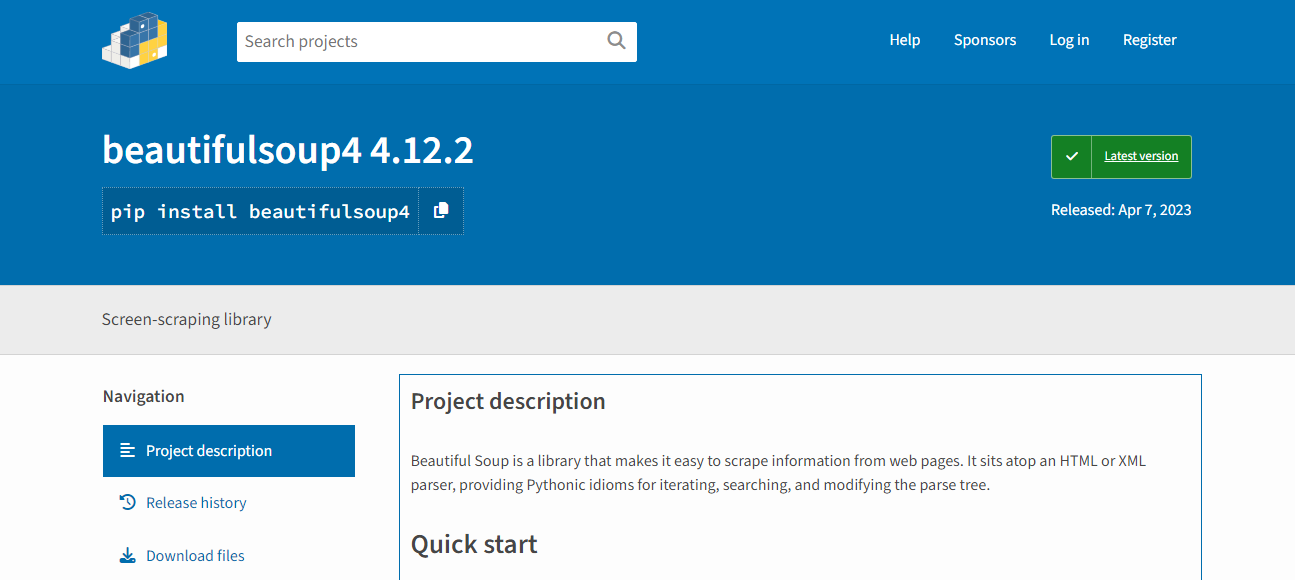Visit the Sponsors page
This screenshot has width=1295, height=580.
pyautogui.click(x=984, y=40)
